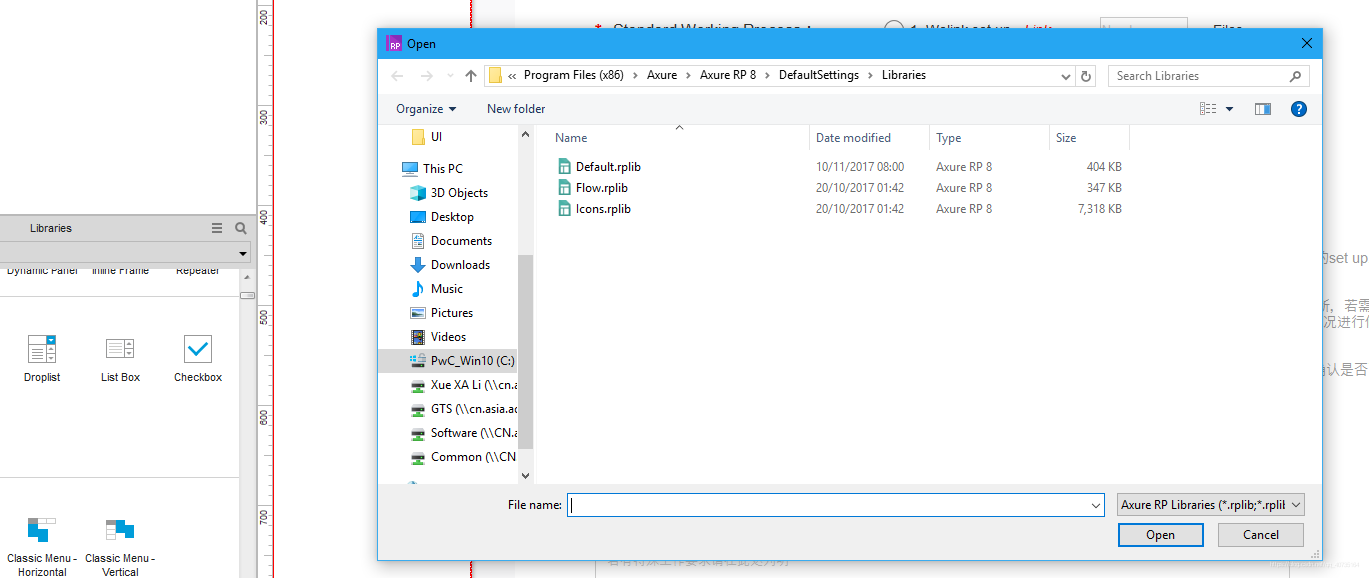Close the Open dialog
The width and height of the screenshot is (1369, 578).
coord(1306,43)
